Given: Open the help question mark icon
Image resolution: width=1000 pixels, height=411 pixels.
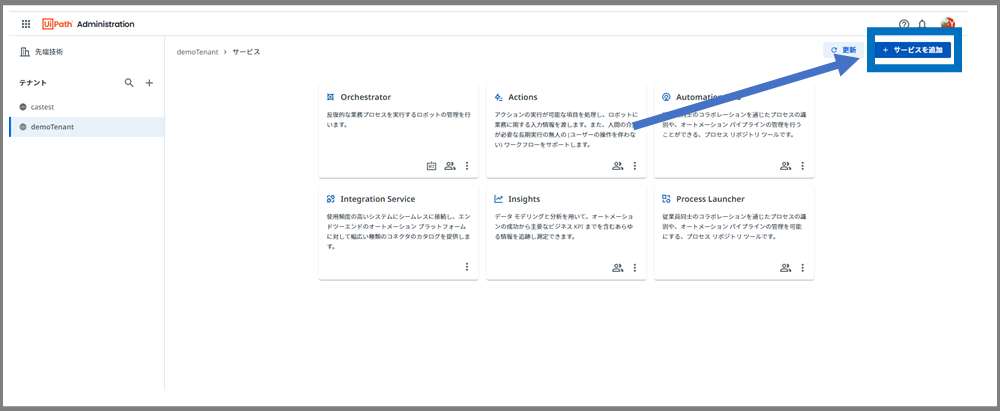Looking at the screenshot, I should 904,24.
